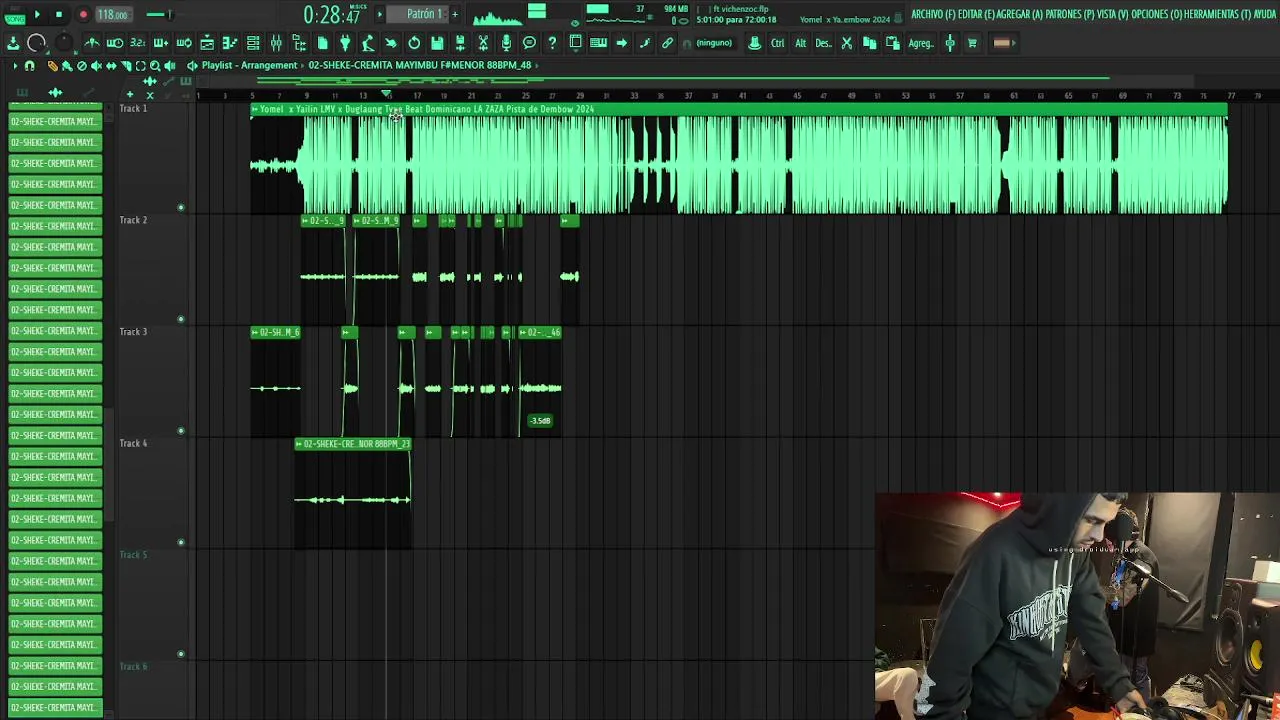Screen dimensions: 1280x720
Task: Click the chain link icon
Action: tap(667, 43)
